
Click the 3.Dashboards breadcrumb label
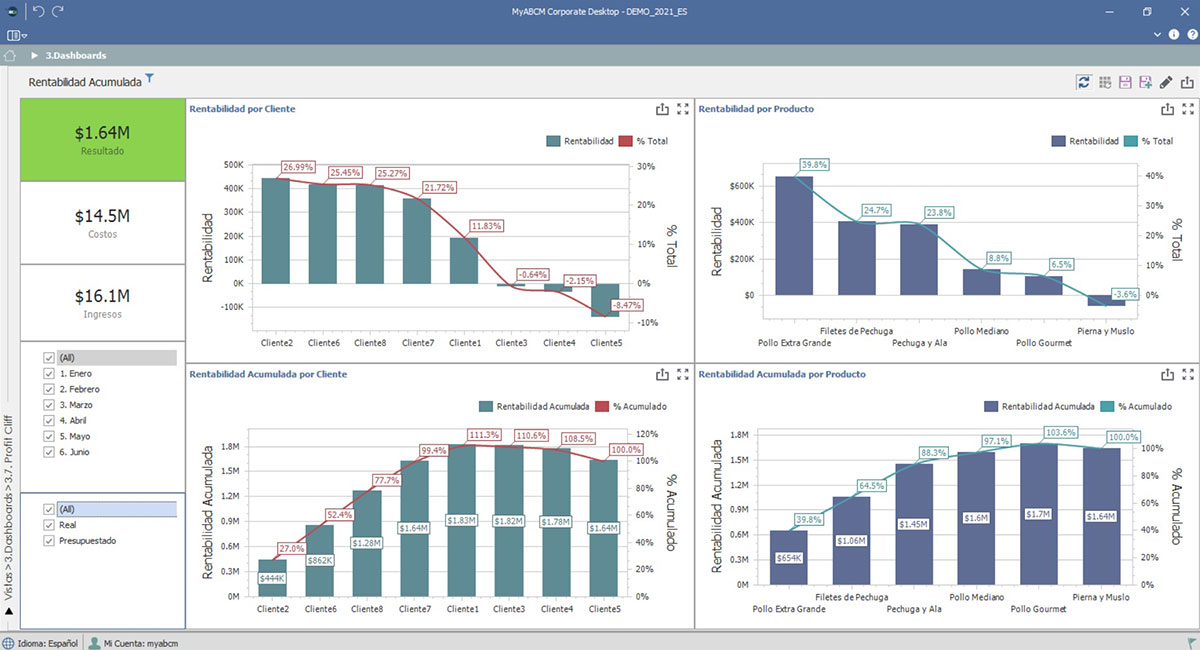pyautogui.click(x=76, y=56)
